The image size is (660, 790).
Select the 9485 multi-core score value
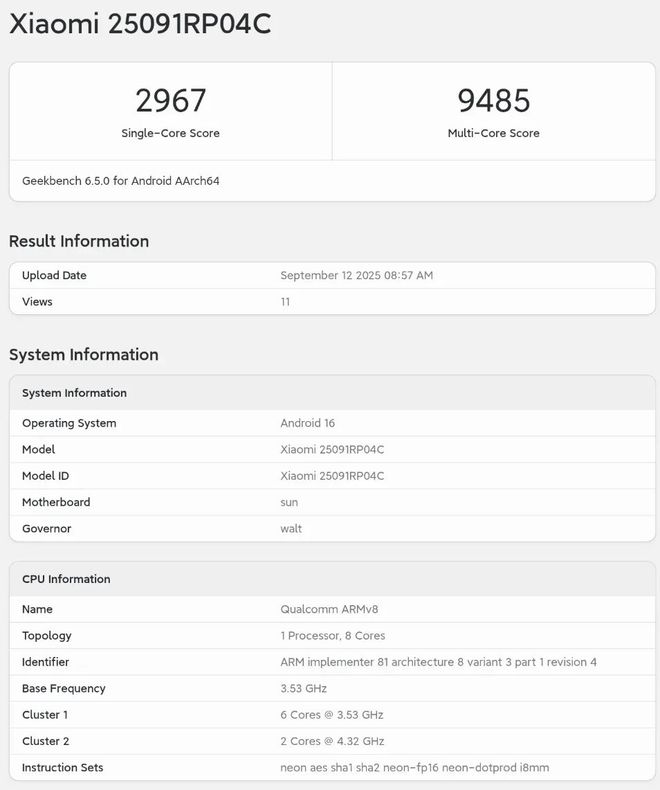tap(494, 100)
